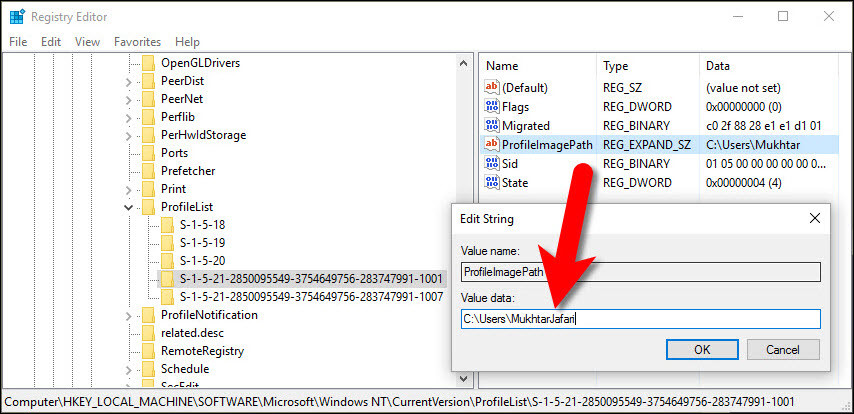Click the REG_EXPAND_SZ type cell
The image size is (854, 414).
click(x=646, y=145)
